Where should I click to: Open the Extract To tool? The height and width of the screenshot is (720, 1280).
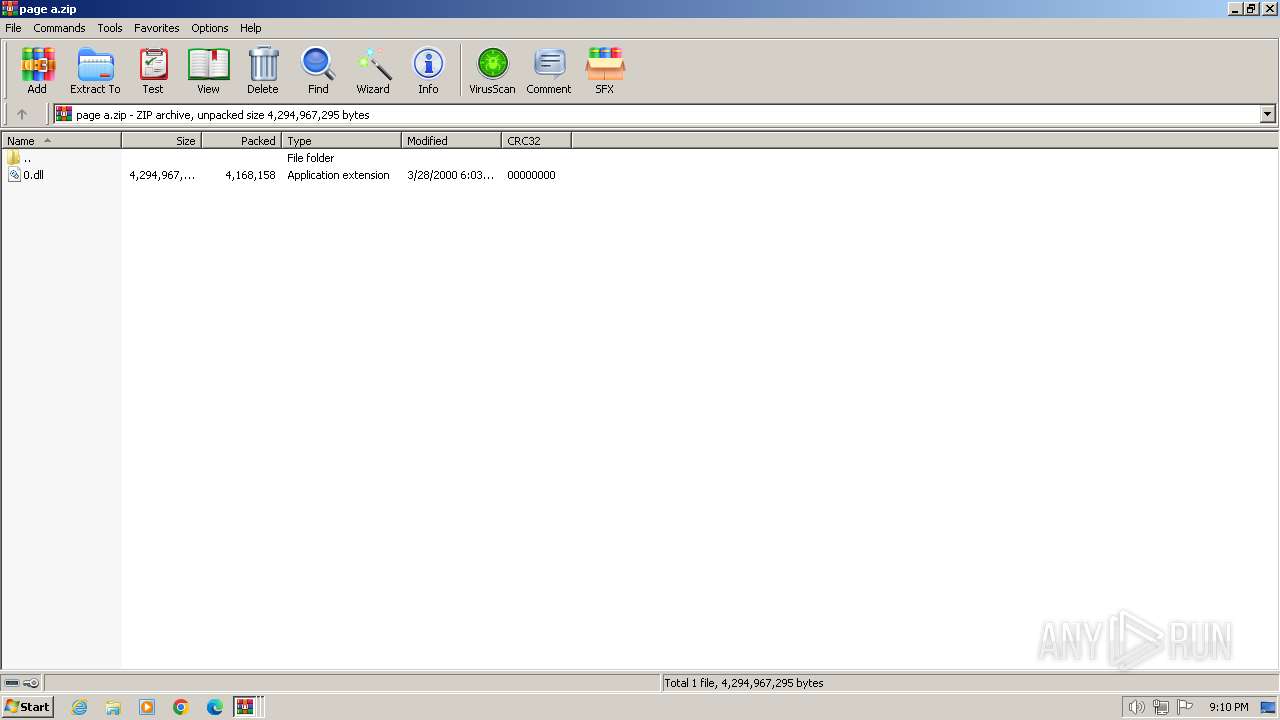click(95, 71)
